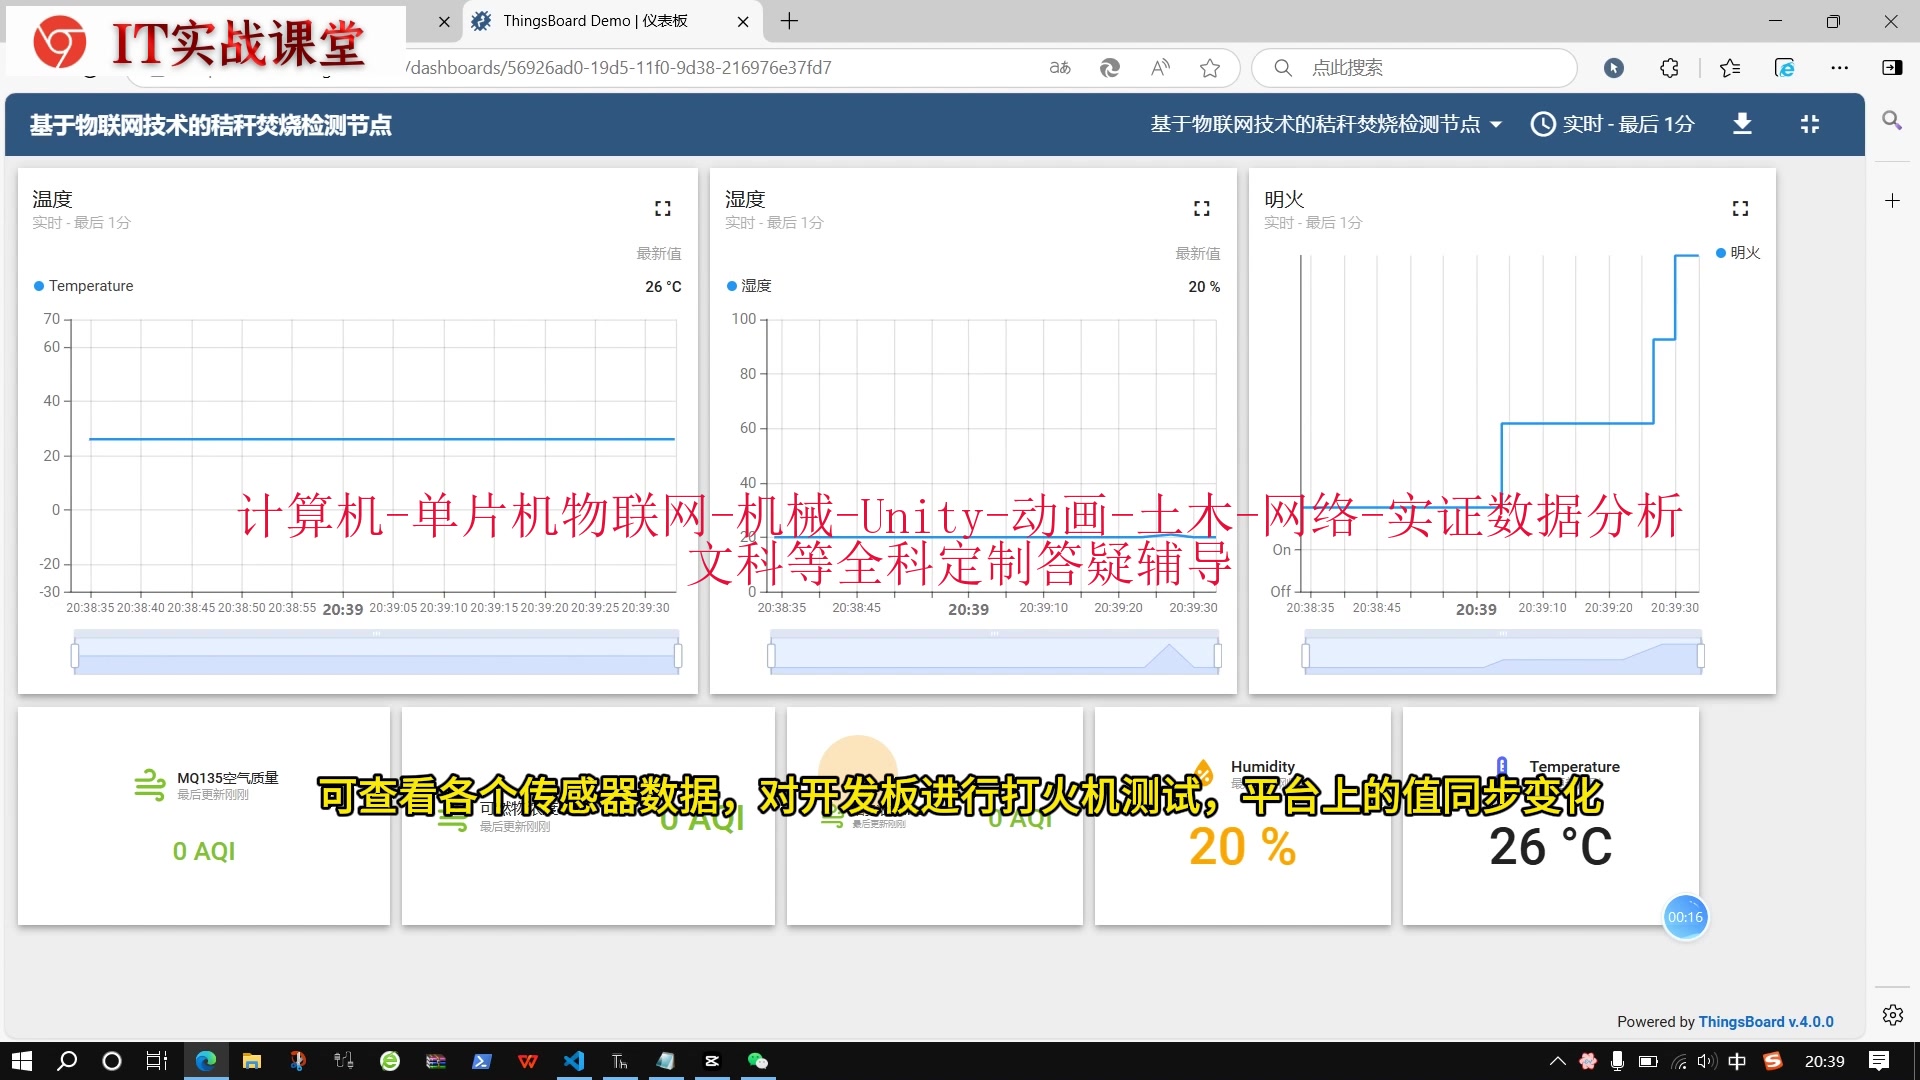Open browser extensions puzzle icon
Image resolution: width=1920 pixels, height=1080 pixels.
[1669, 68]
